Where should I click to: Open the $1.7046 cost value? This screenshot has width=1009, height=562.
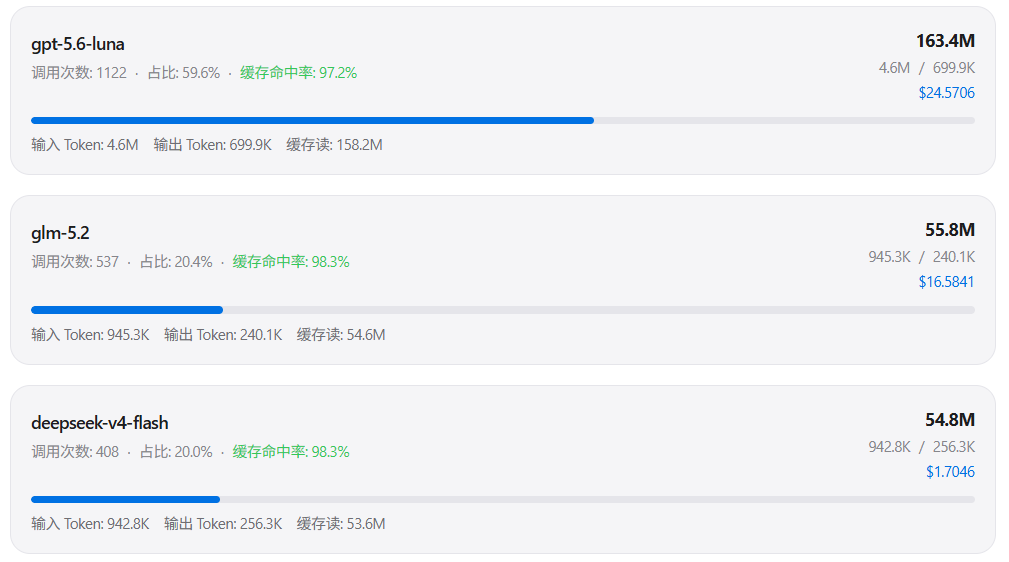tap(950, 472)
